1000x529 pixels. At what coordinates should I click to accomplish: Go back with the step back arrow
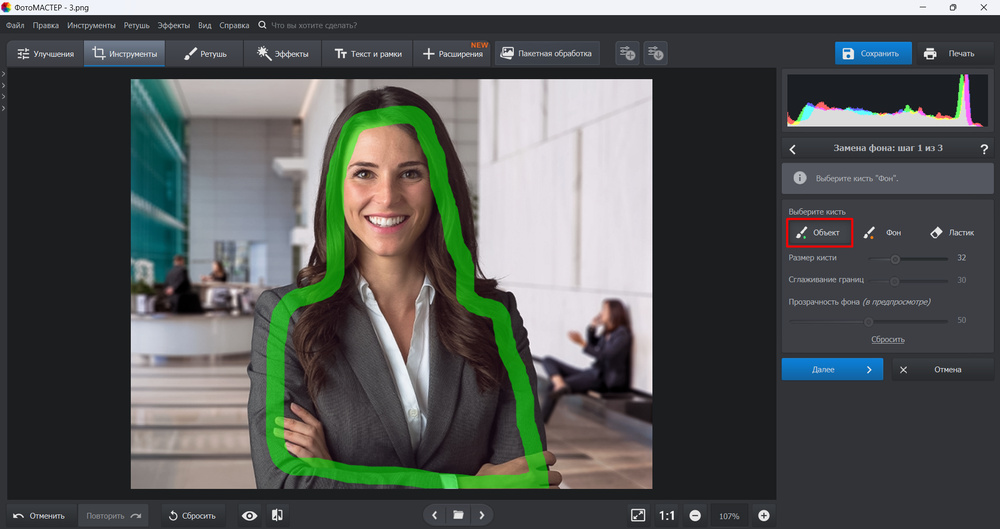793,149
